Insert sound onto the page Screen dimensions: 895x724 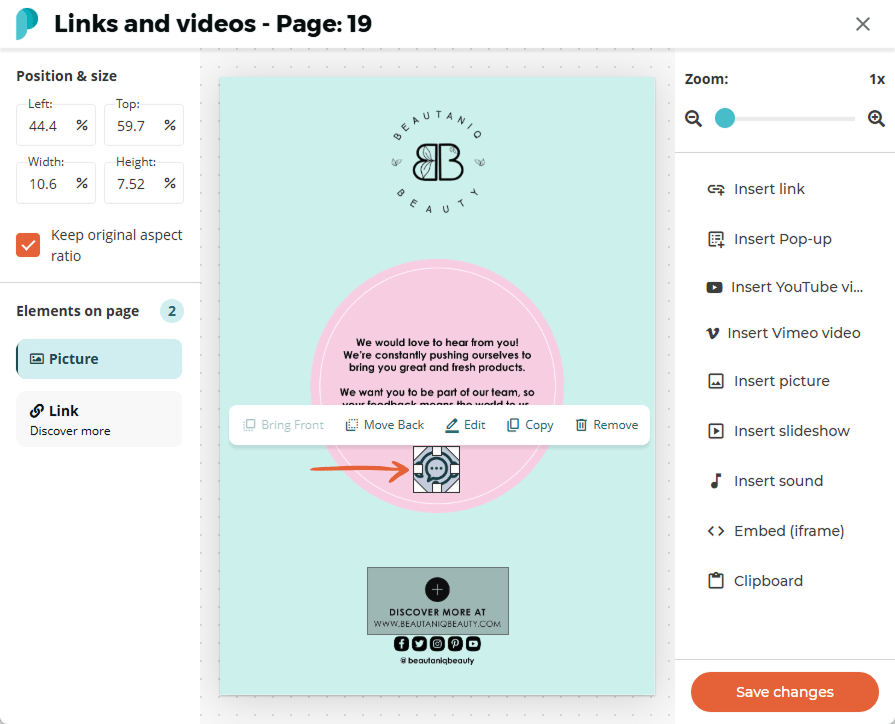coord(765,481)
